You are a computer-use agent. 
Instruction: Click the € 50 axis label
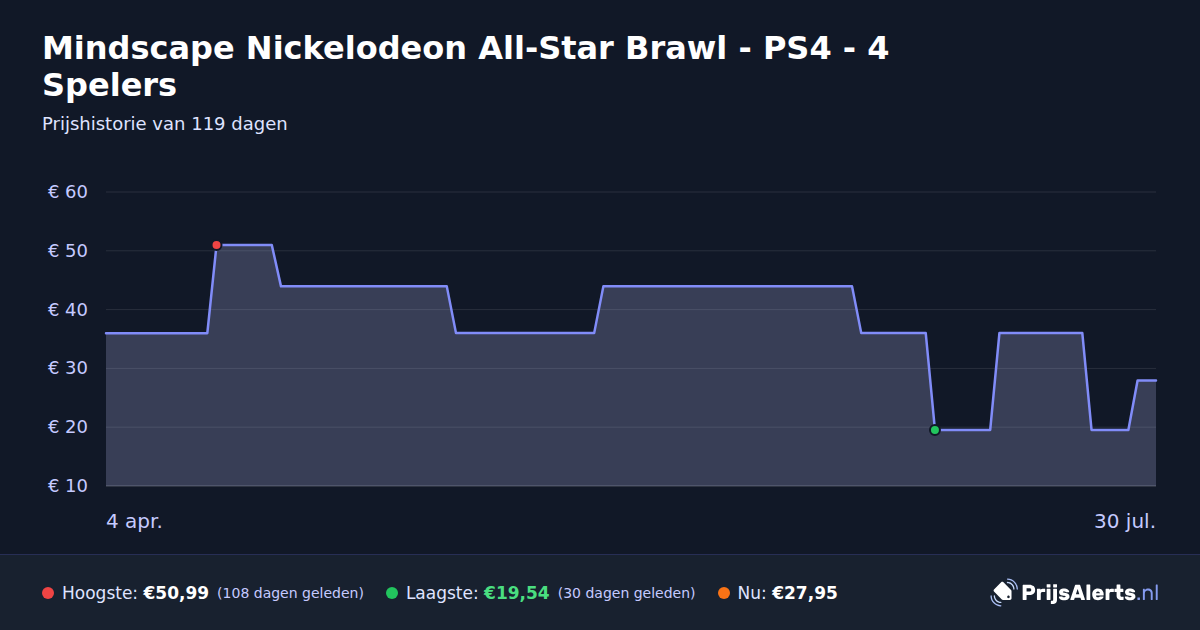pos(68,251)
